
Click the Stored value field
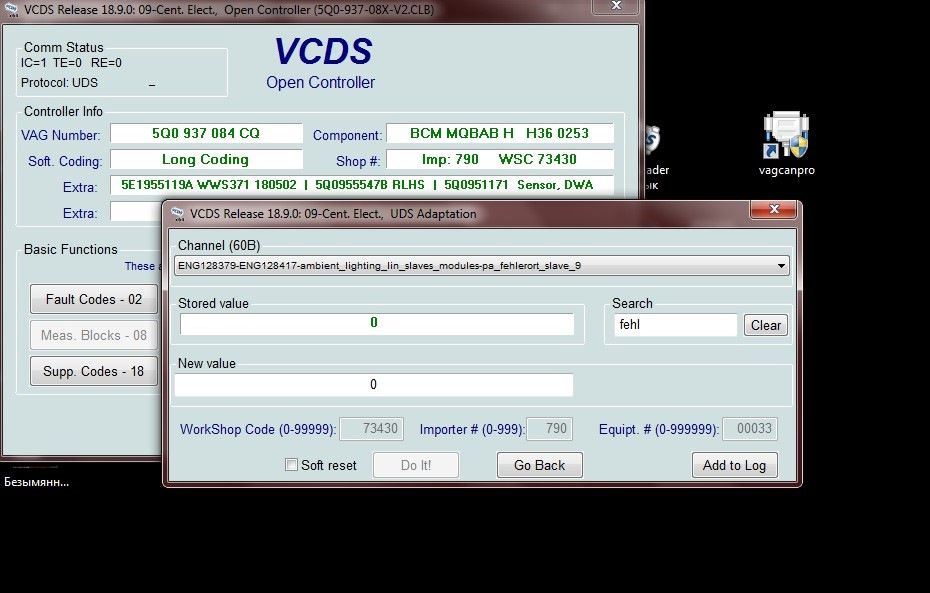[x=377, y=323]
